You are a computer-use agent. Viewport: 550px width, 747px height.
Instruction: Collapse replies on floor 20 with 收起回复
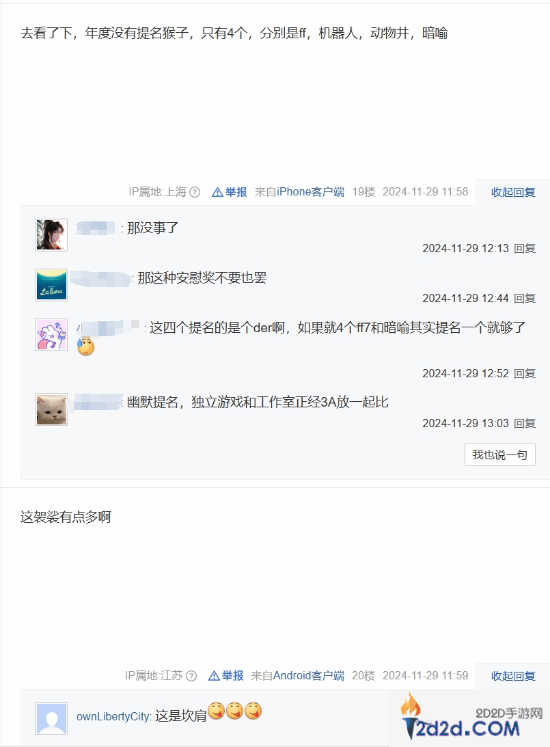513,676
